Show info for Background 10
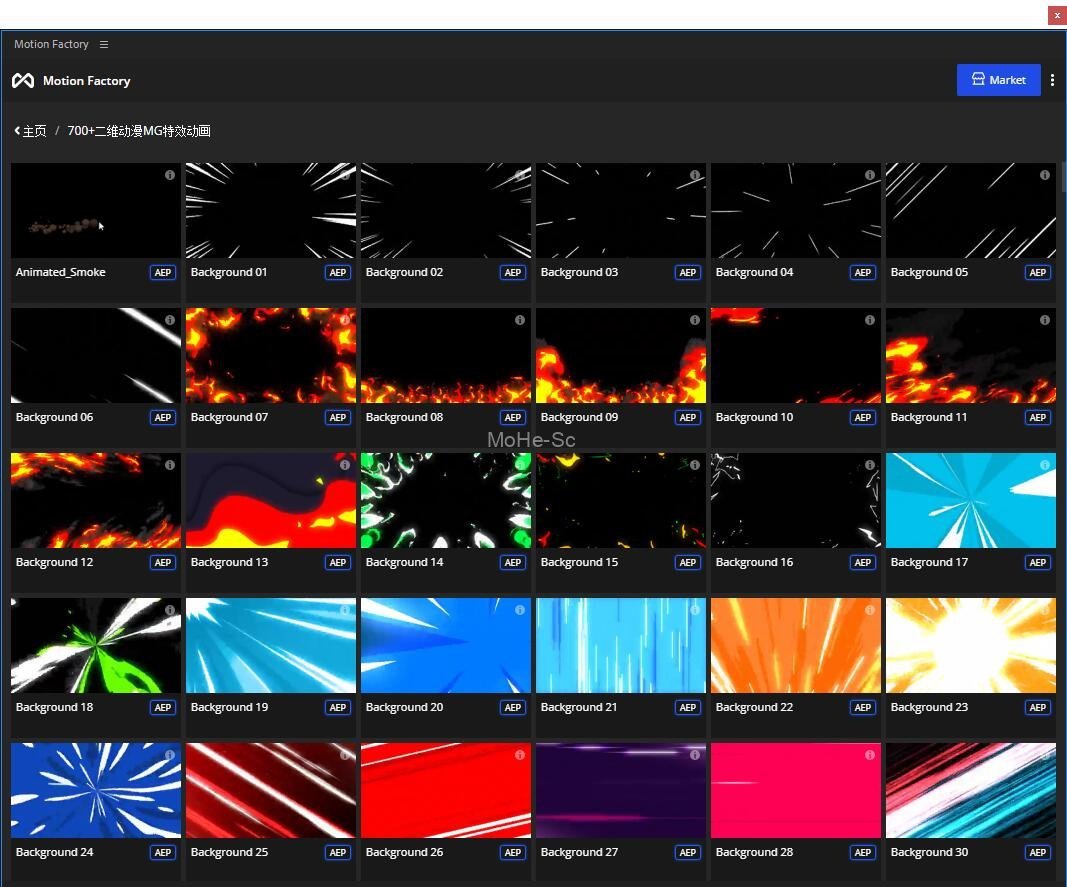Viewport: 1067px width, 887px height. coord(870,320)
